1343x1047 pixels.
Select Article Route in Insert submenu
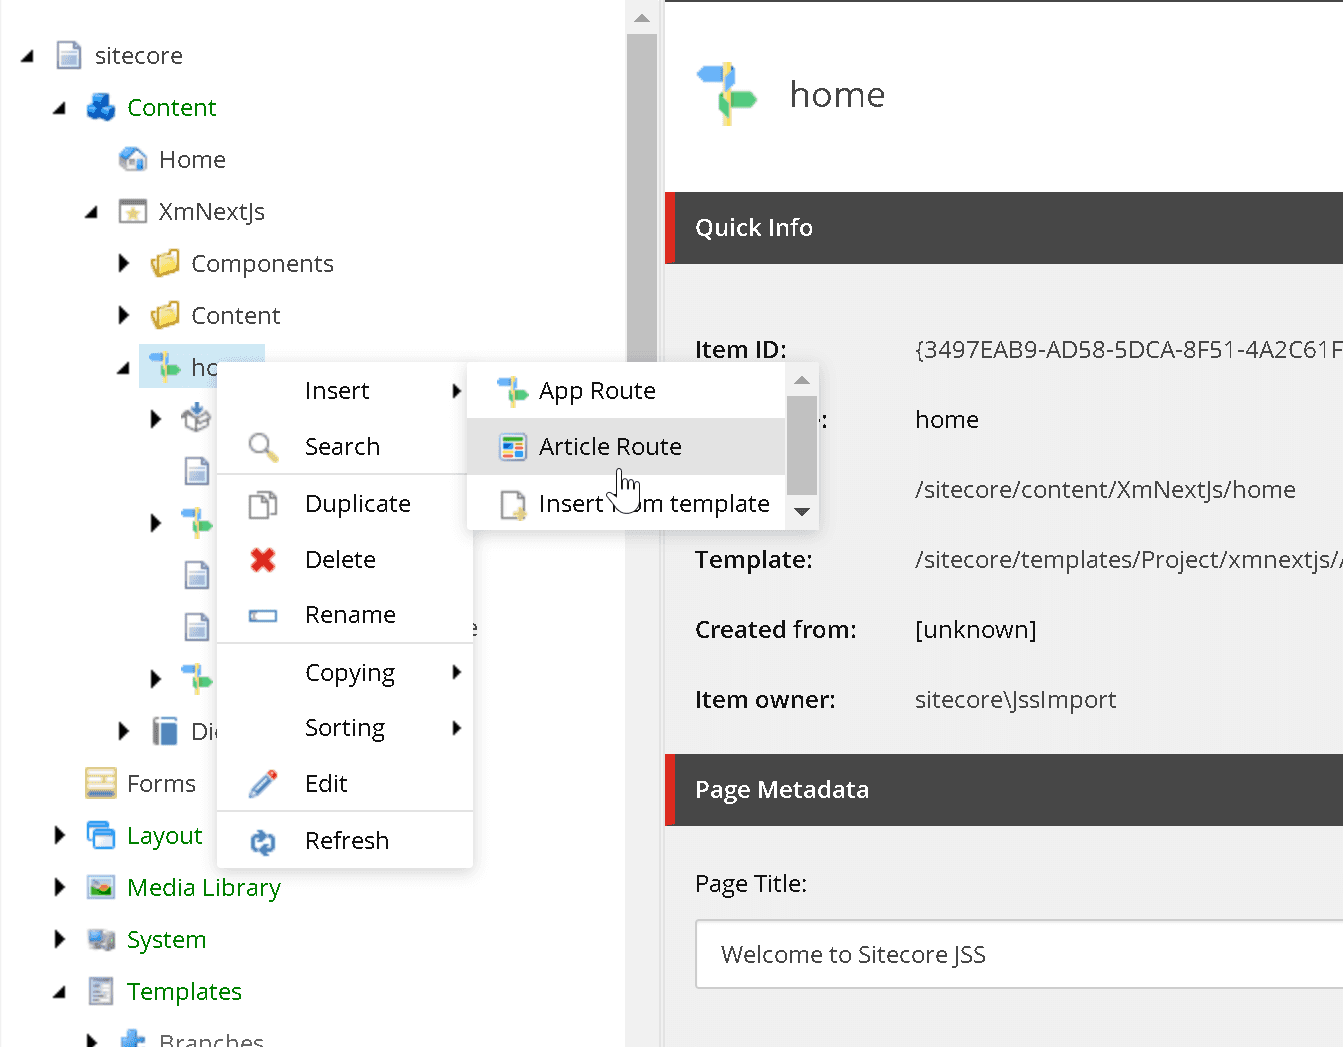pyautogui.click(x=626, y=447)
